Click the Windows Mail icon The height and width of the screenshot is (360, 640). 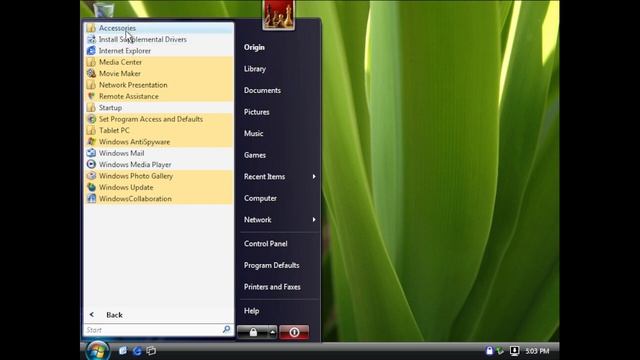pyautogui.click(x=91, y=153)
